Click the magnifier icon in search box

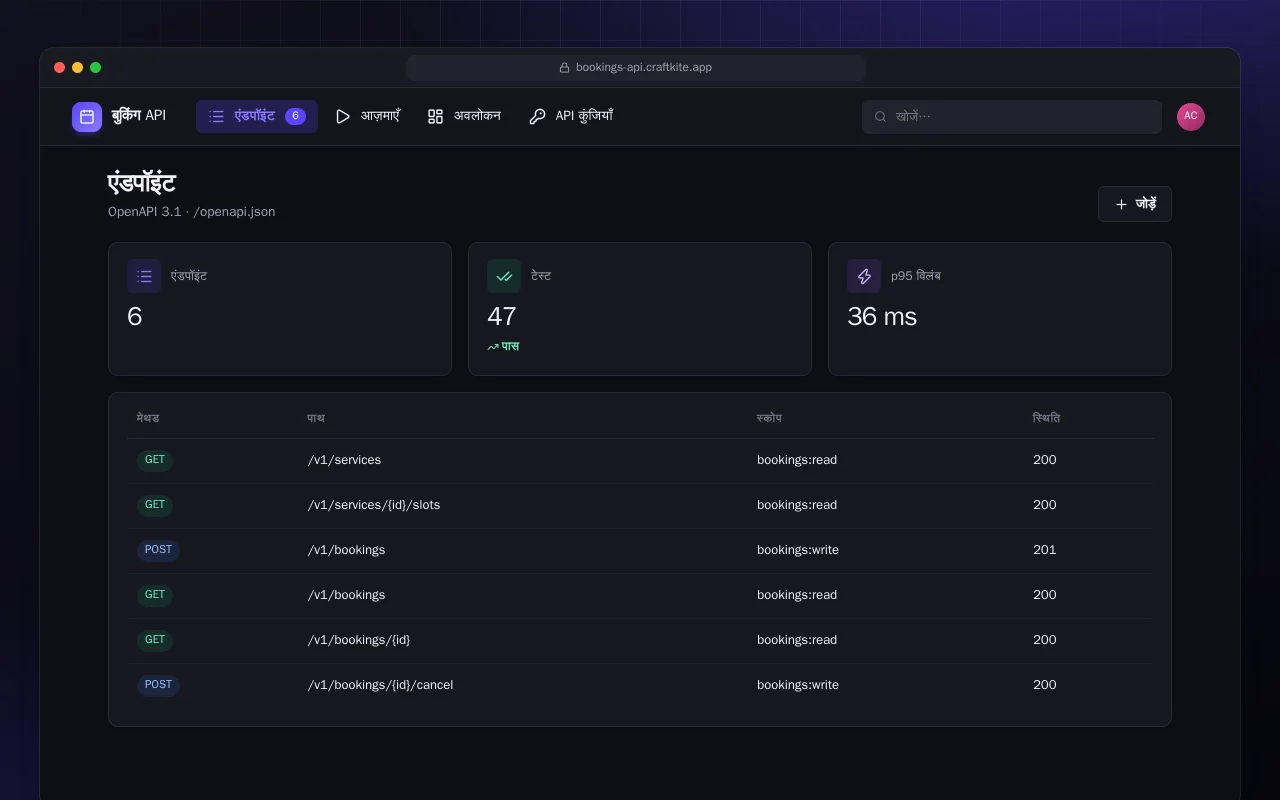coord(881,117)
